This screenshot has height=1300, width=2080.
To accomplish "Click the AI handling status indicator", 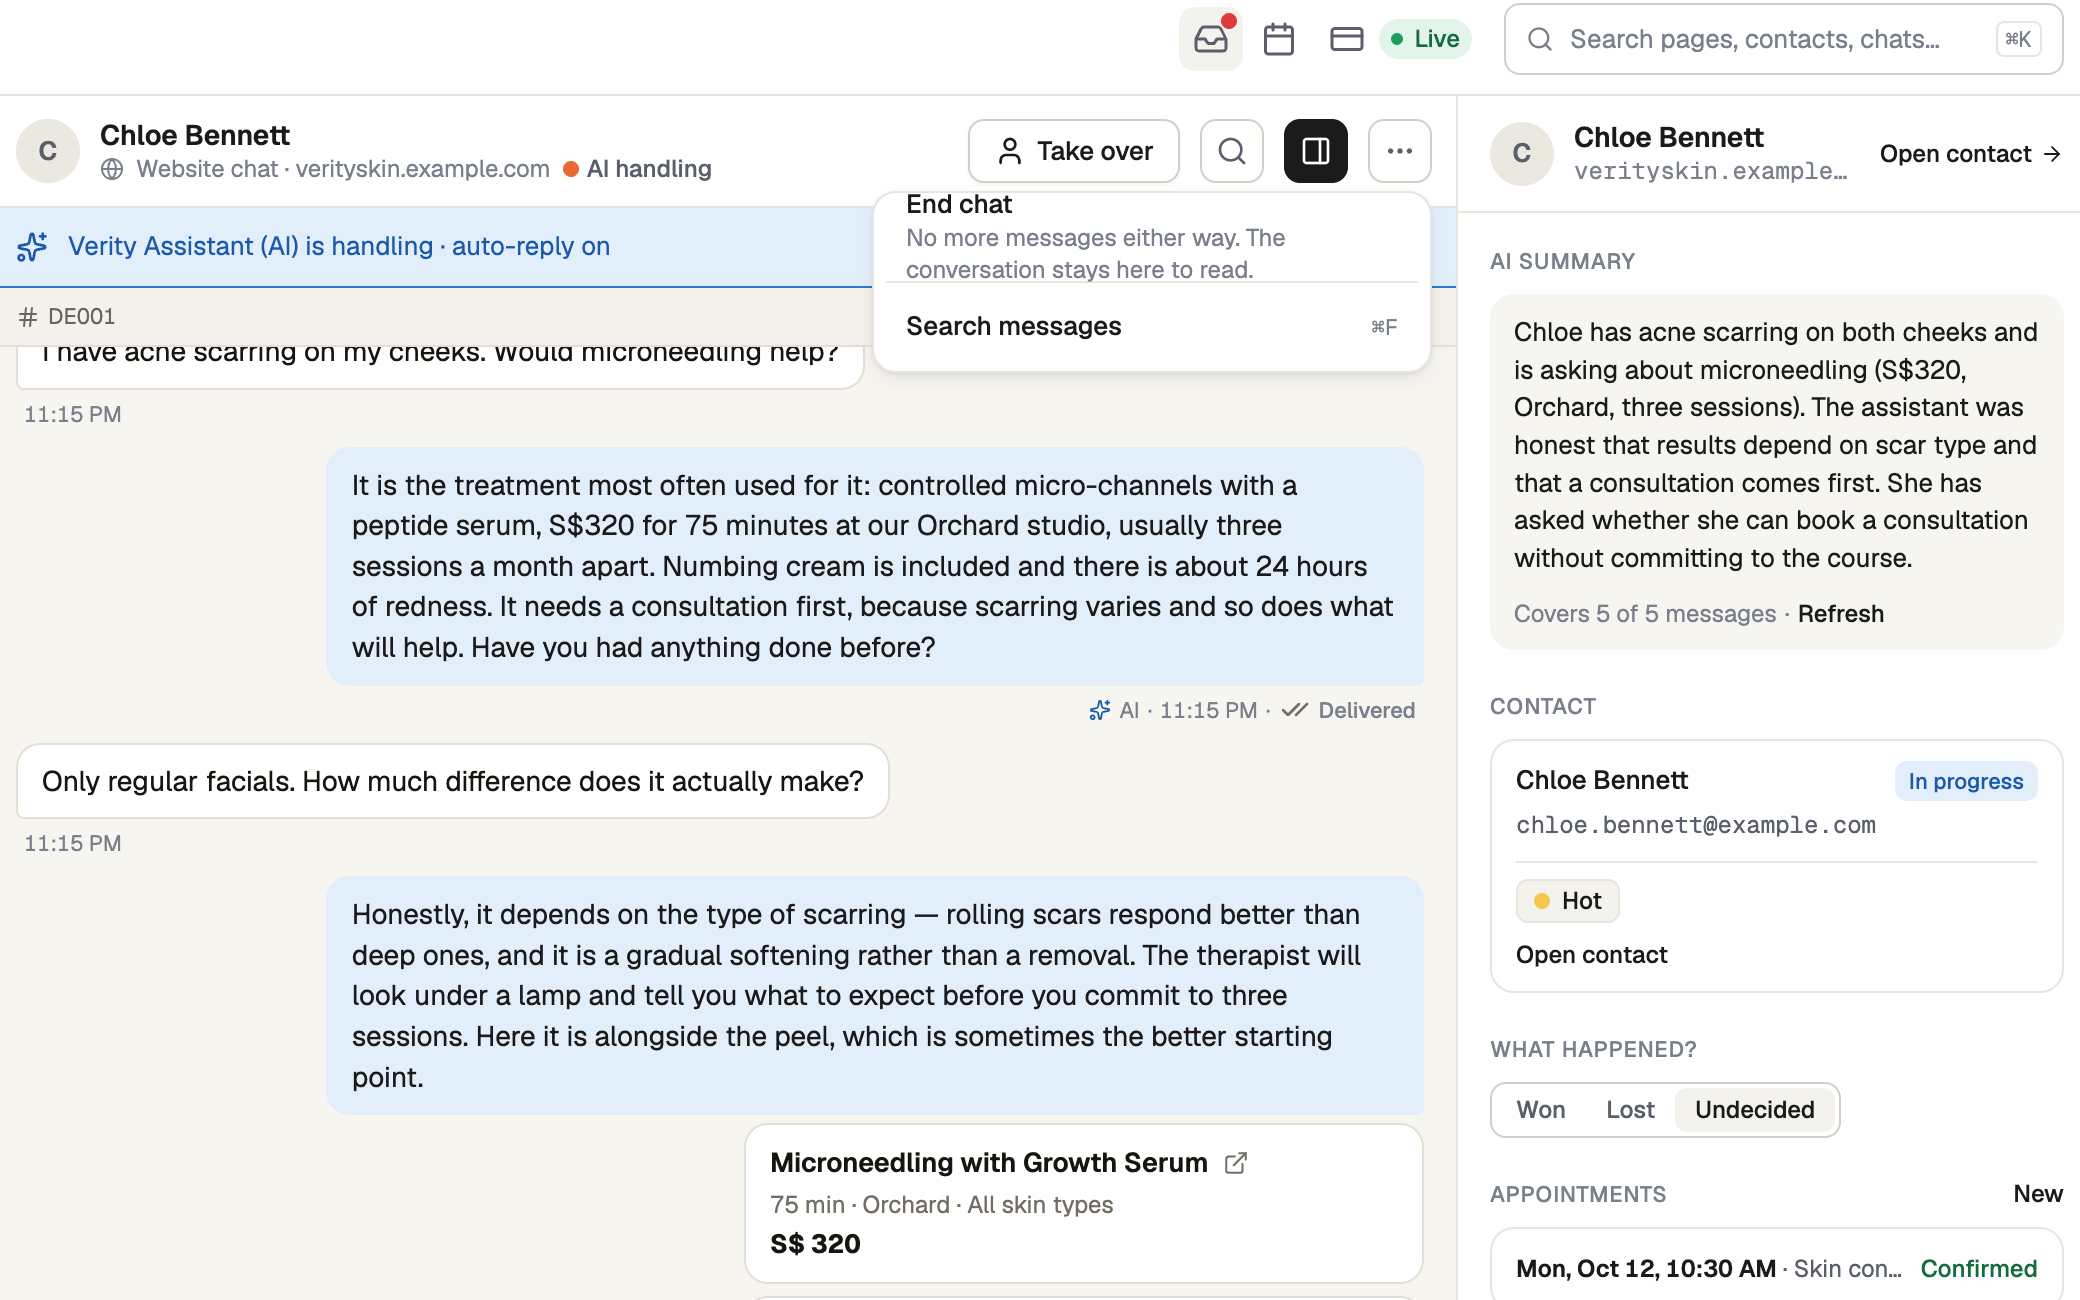I will (x=637, y=169).
